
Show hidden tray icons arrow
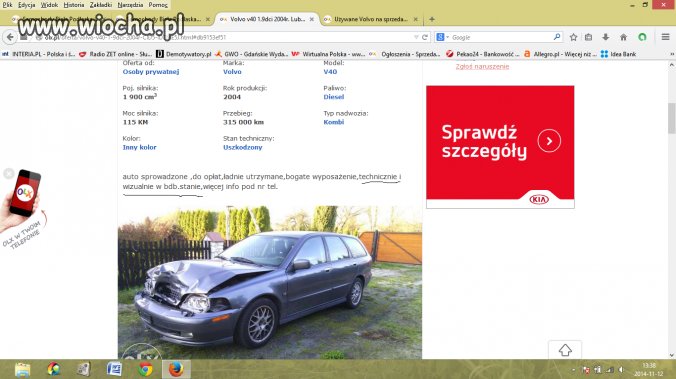(x=573, y=370)
